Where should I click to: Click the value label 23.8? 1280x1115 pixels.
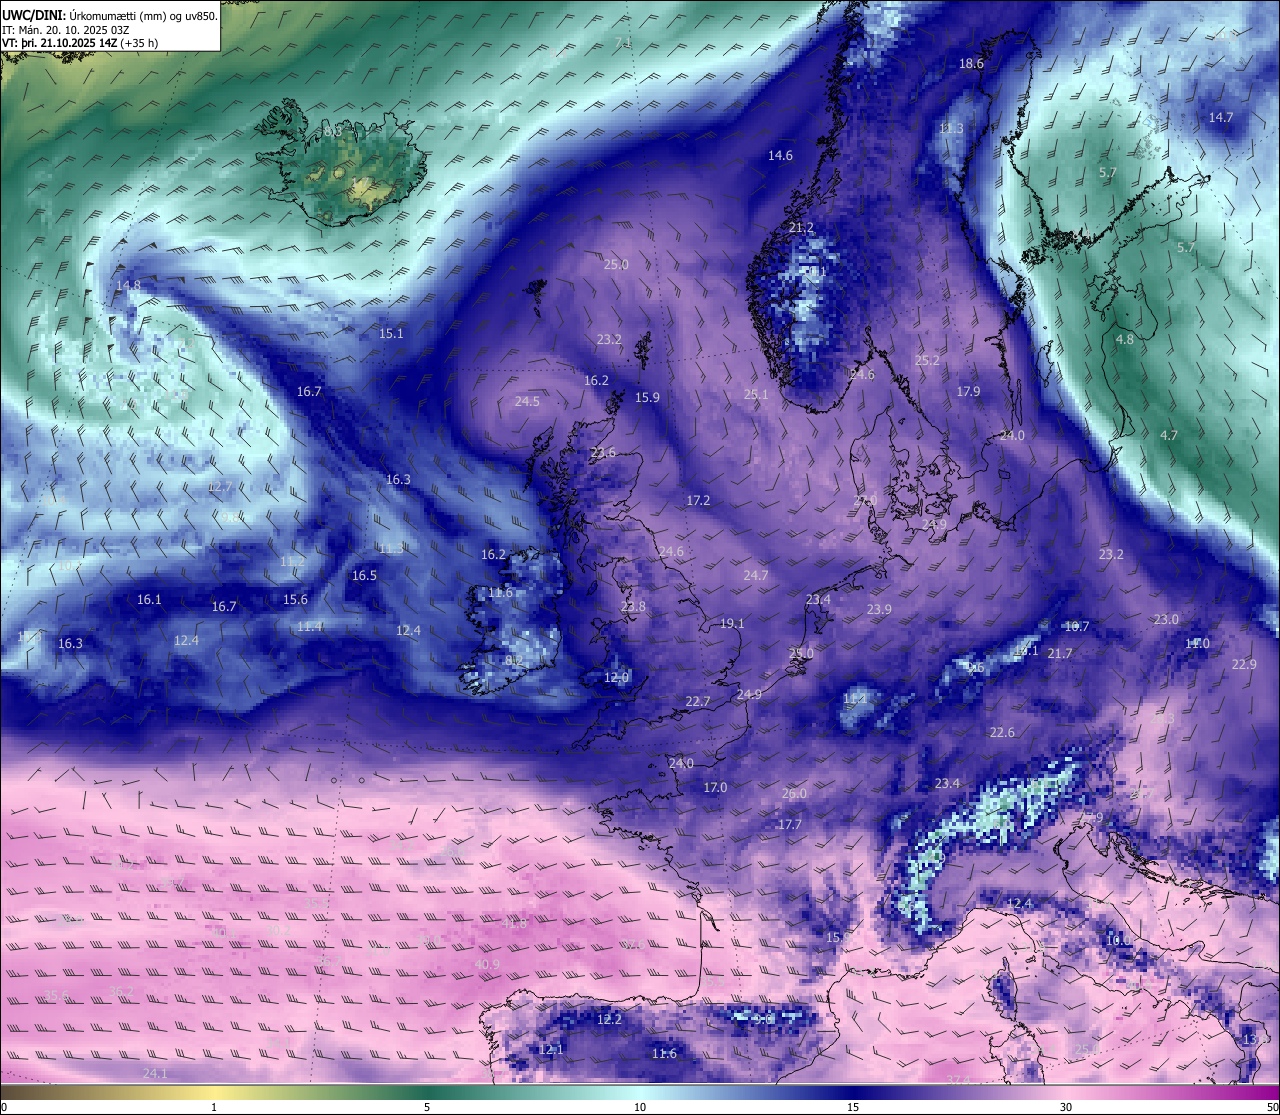[633, 607]
